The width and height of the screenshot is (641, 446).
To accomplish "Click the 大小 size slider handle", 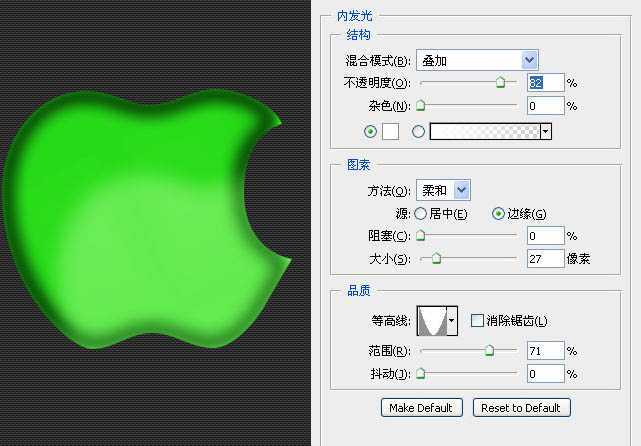I will [437, 258].
